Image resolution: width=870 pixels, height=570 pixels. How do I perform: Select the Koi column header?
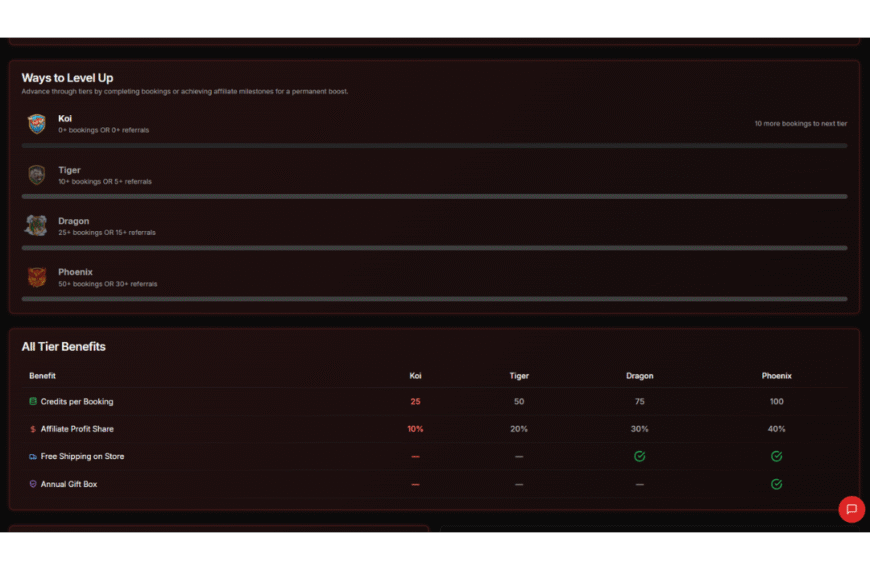(415, 376)
